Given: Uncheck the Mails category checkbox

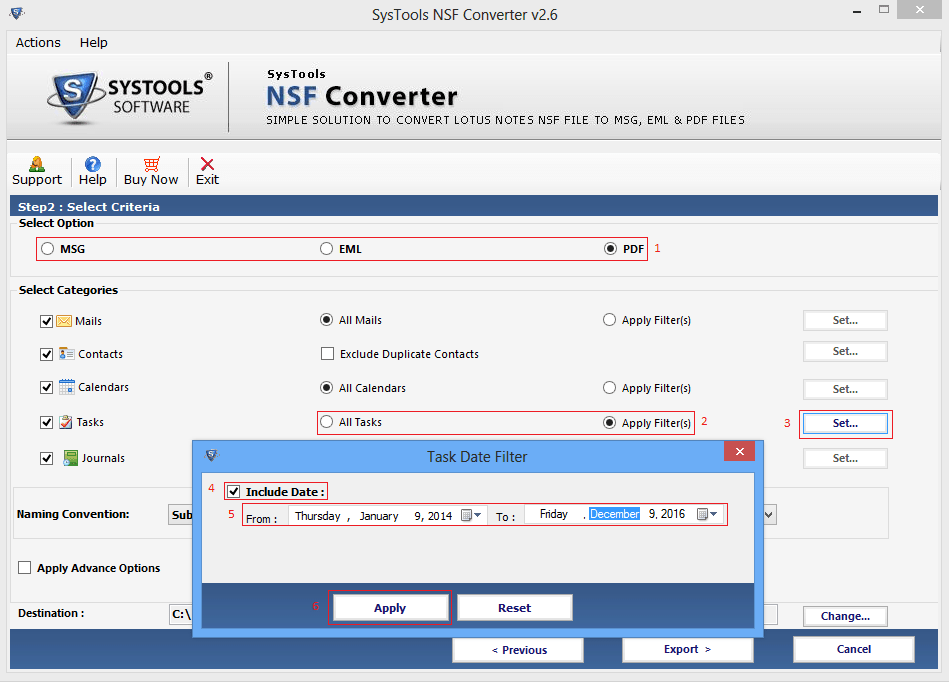Looking at the screenshot, I should click(x=46, y=321).
